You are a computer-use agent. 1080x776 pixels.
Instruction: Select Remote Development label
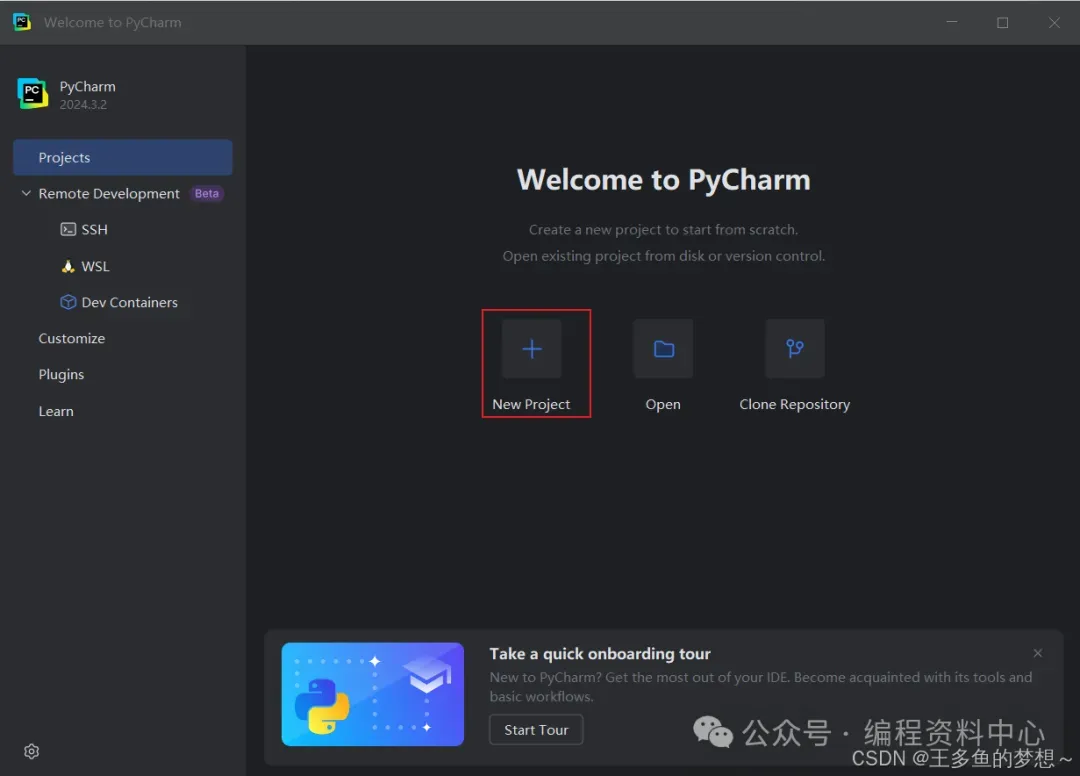pyautogui.click(x=109, y=194)
